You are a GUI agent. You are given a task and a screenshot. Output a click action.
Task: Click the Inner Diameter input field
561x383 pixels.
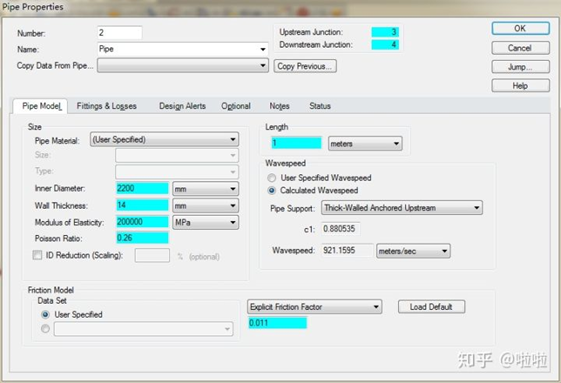coord(142,188)
